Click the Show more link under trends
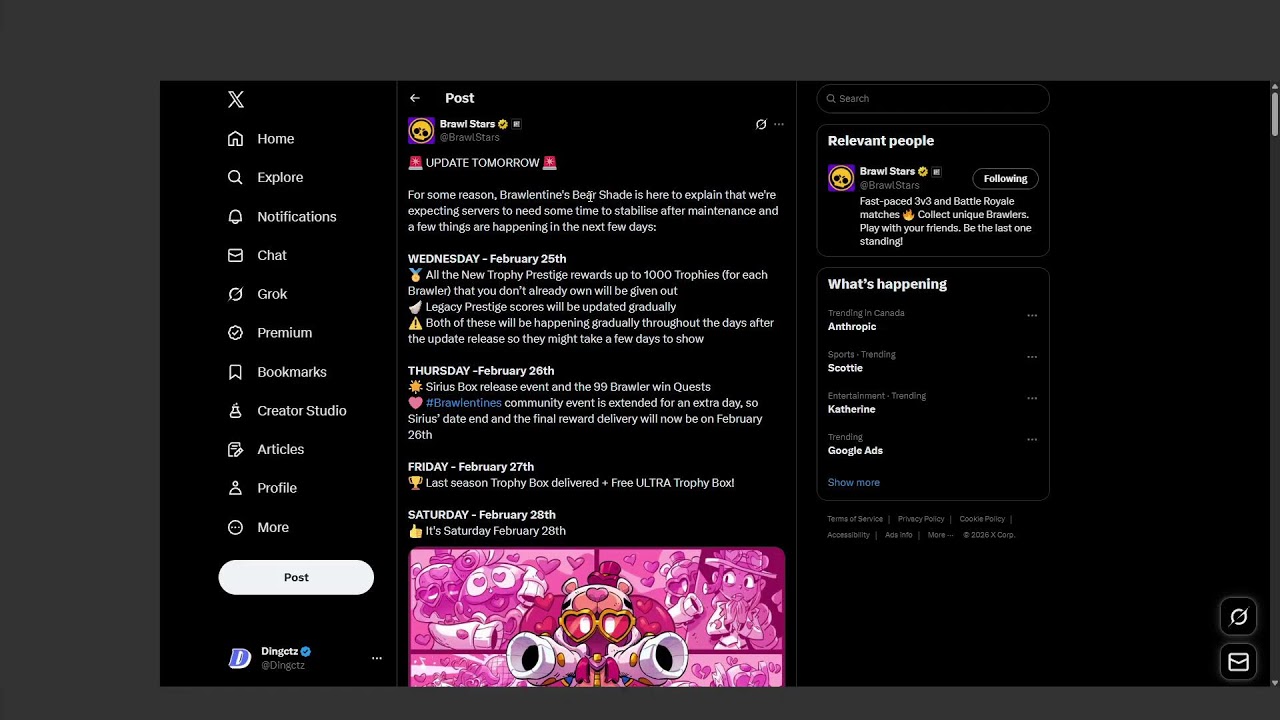 pyautogui.click(x=854, y=482)
